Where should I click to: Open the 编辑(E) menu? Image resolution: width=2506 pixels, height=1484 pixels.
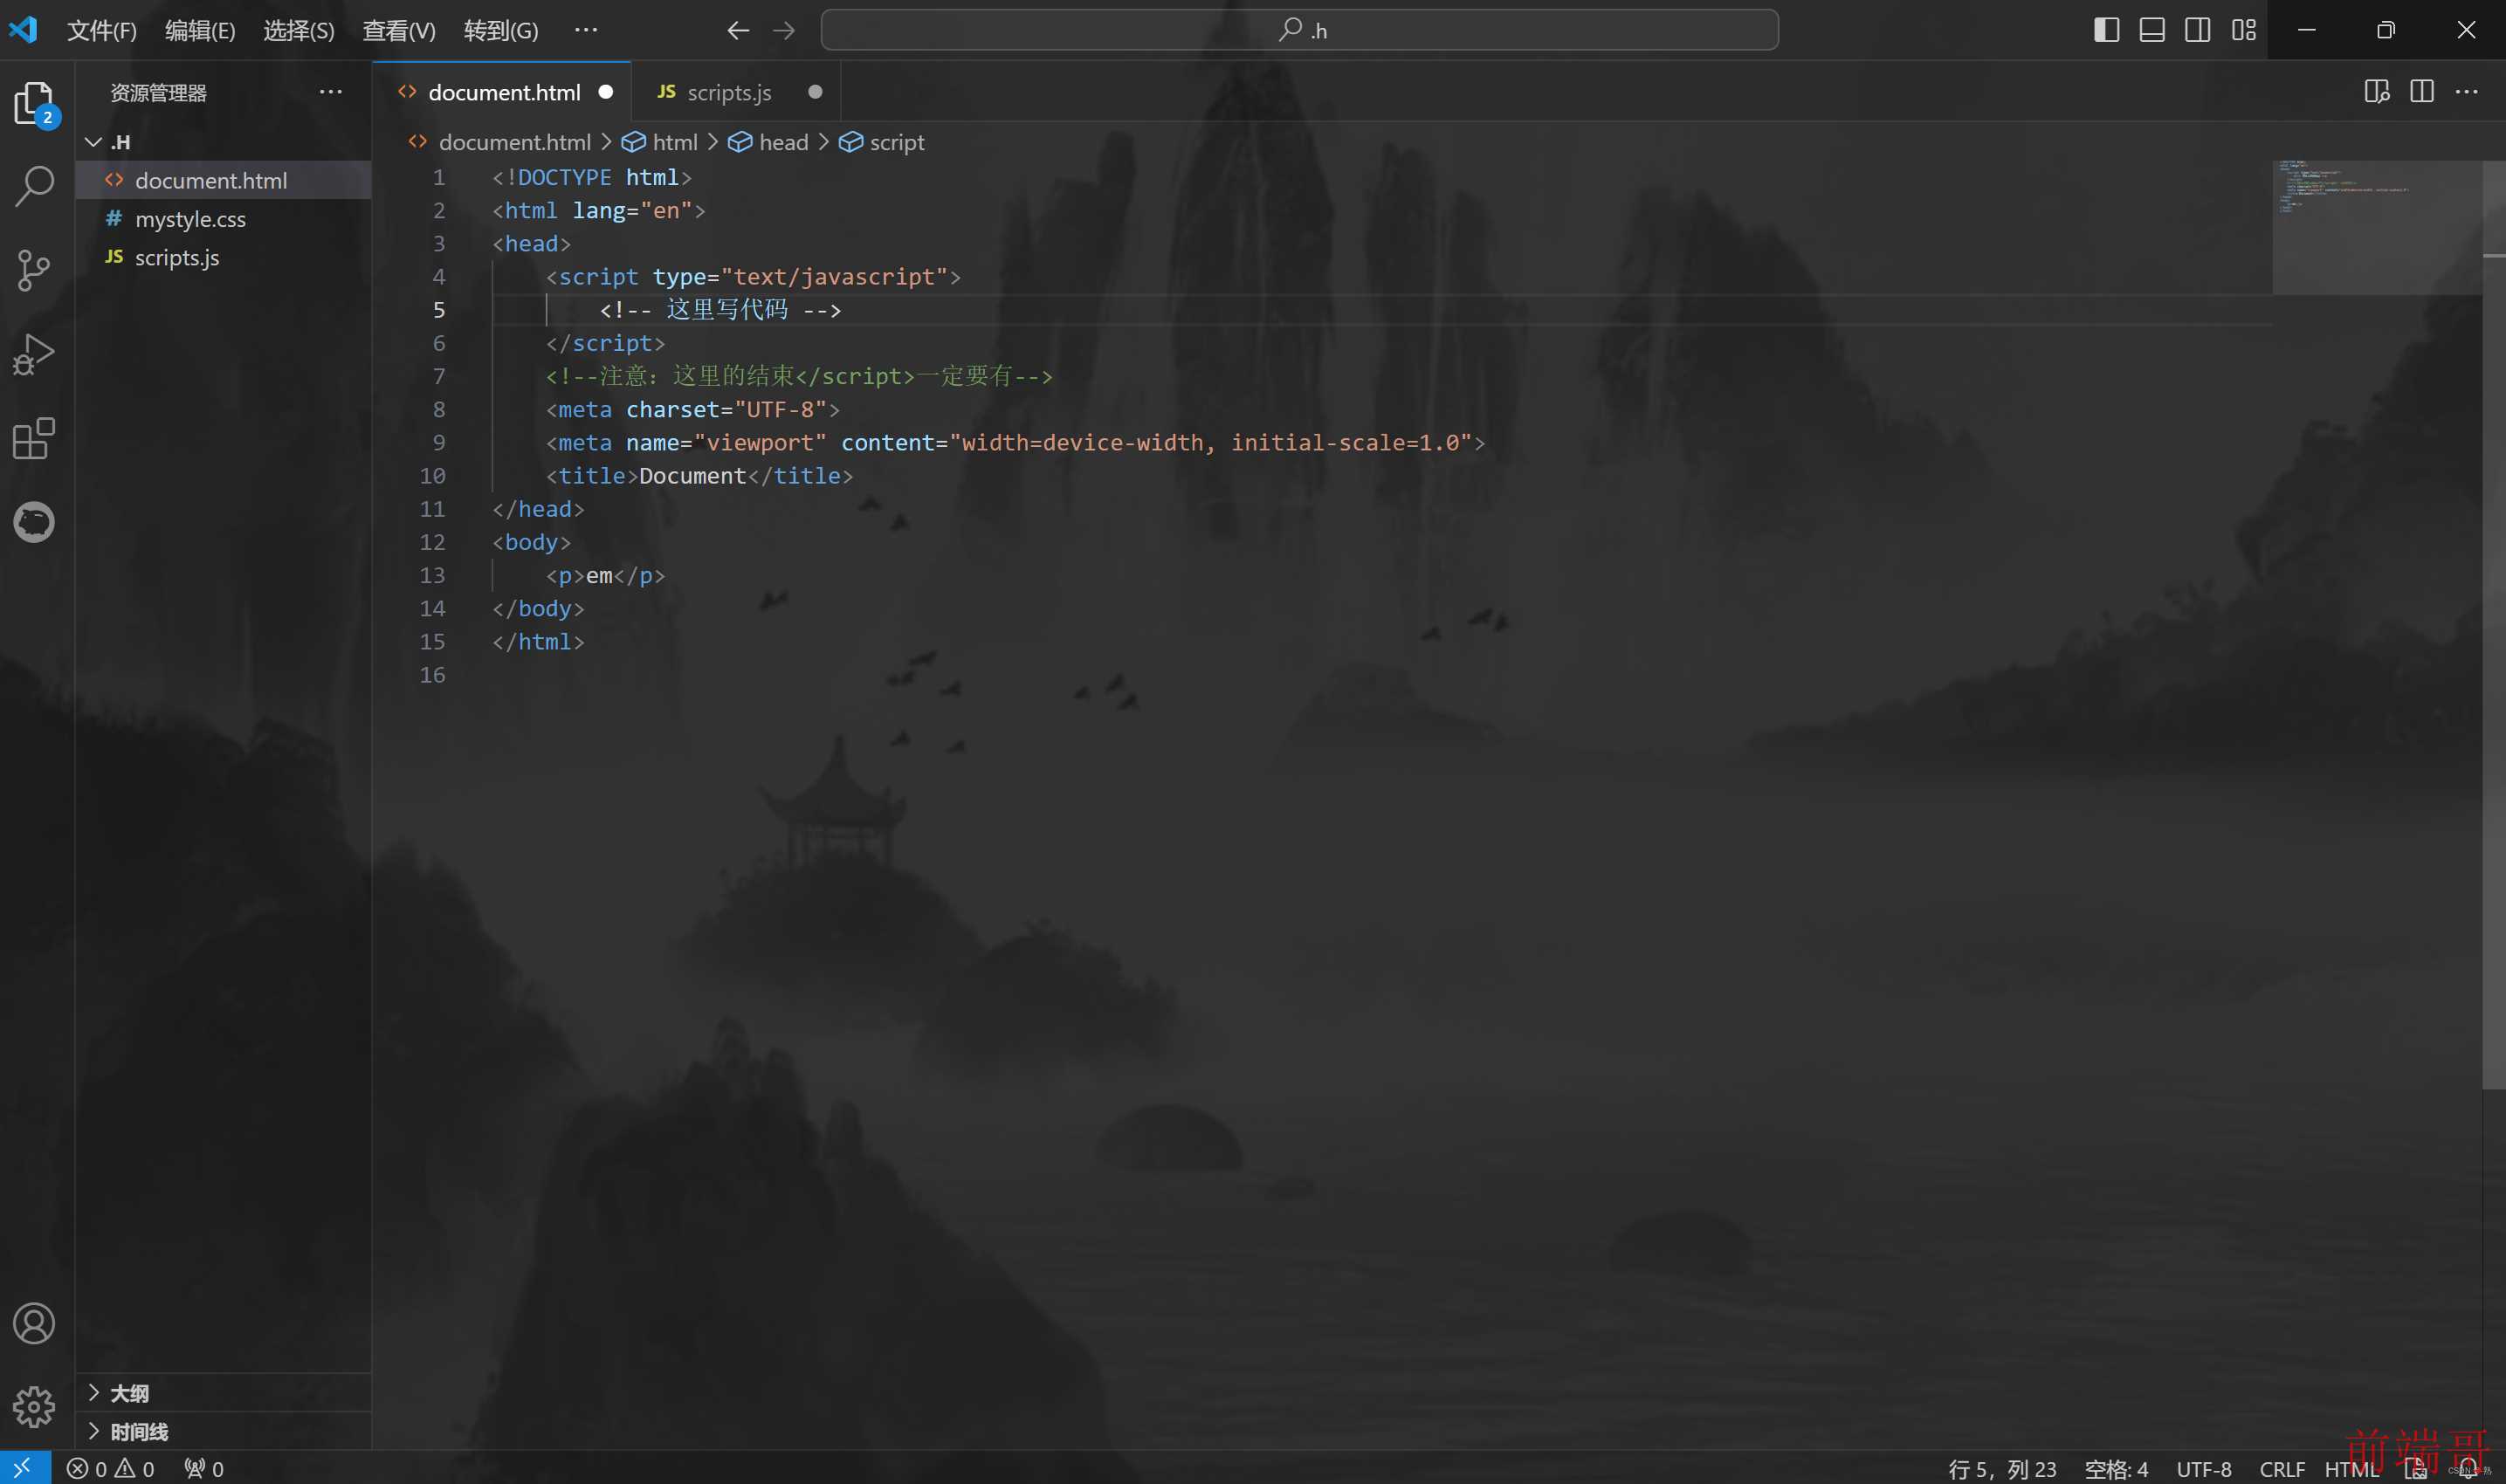[x=200, y=30]
